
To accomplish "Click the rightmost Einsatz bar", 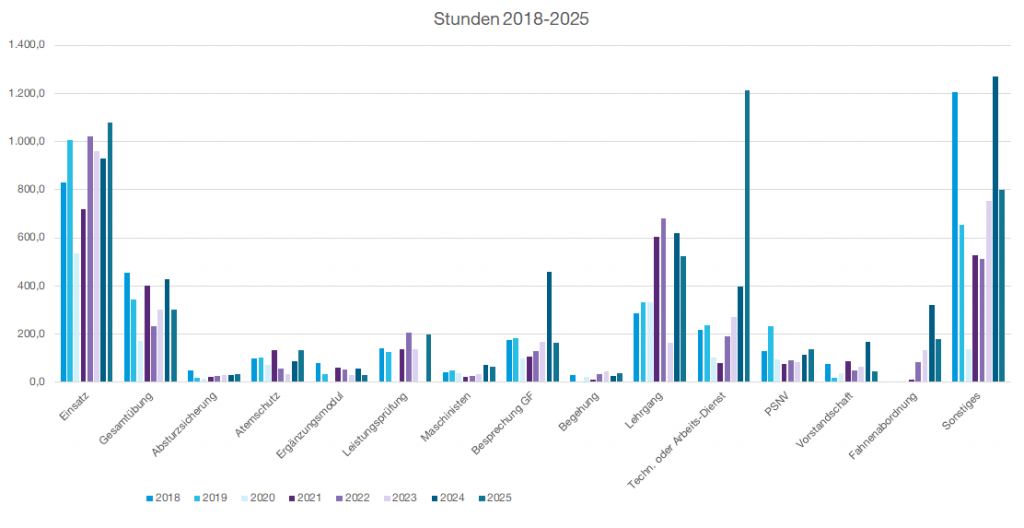I will pyautogui.click(x=110, y=252).
